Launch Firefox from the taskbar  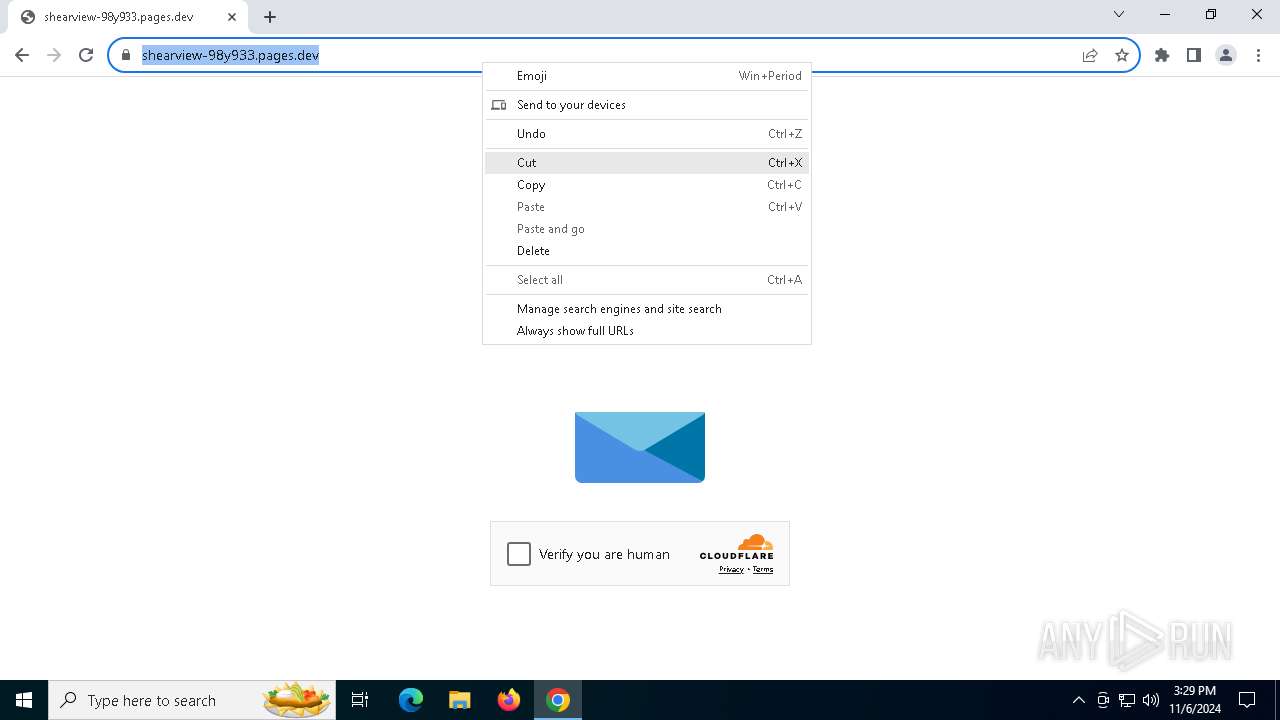click(509, 700)
